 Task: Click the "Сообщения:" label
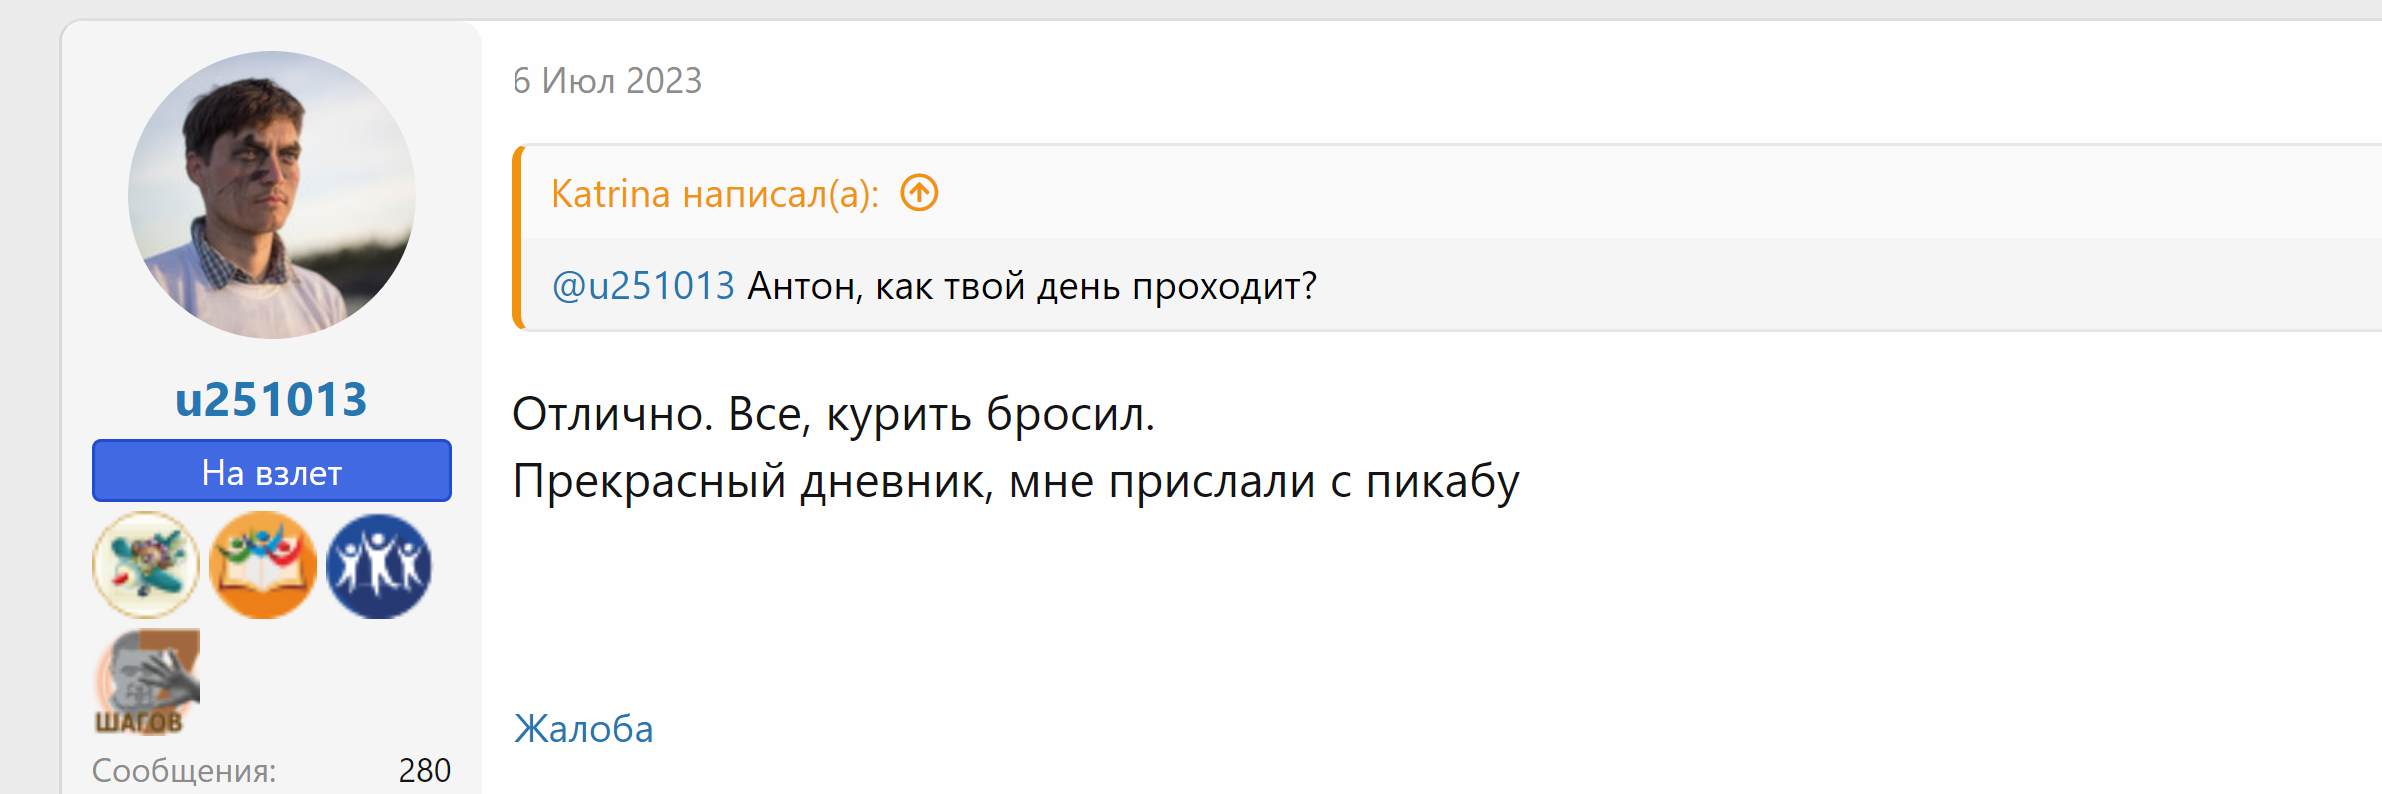(185, 770)
